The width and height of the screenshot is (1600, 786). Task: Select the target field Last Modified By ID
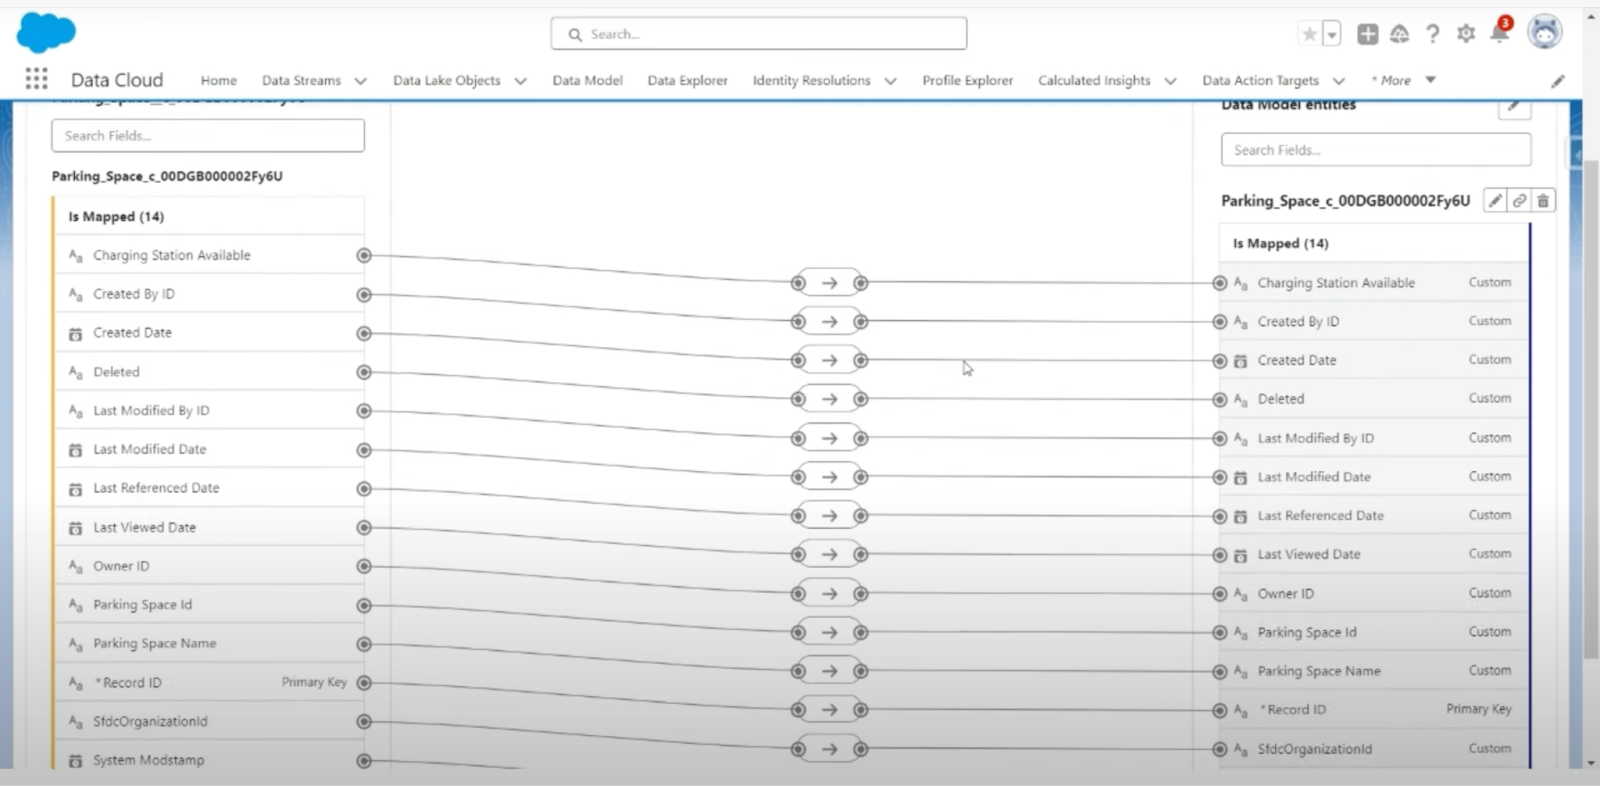click(x=1374, y=438)
